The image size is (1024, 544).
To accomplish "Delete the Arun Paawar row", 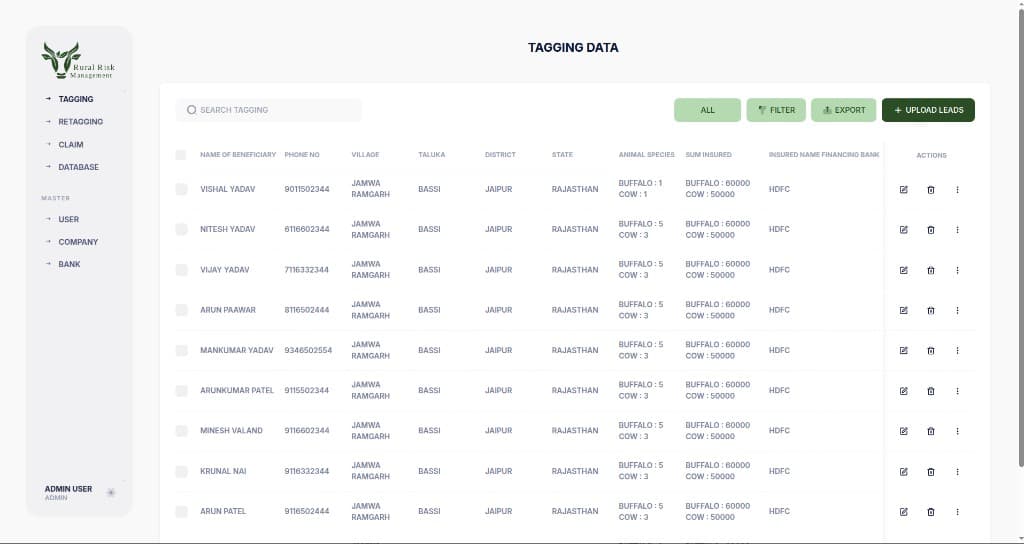I will click(x=931, y=310).
